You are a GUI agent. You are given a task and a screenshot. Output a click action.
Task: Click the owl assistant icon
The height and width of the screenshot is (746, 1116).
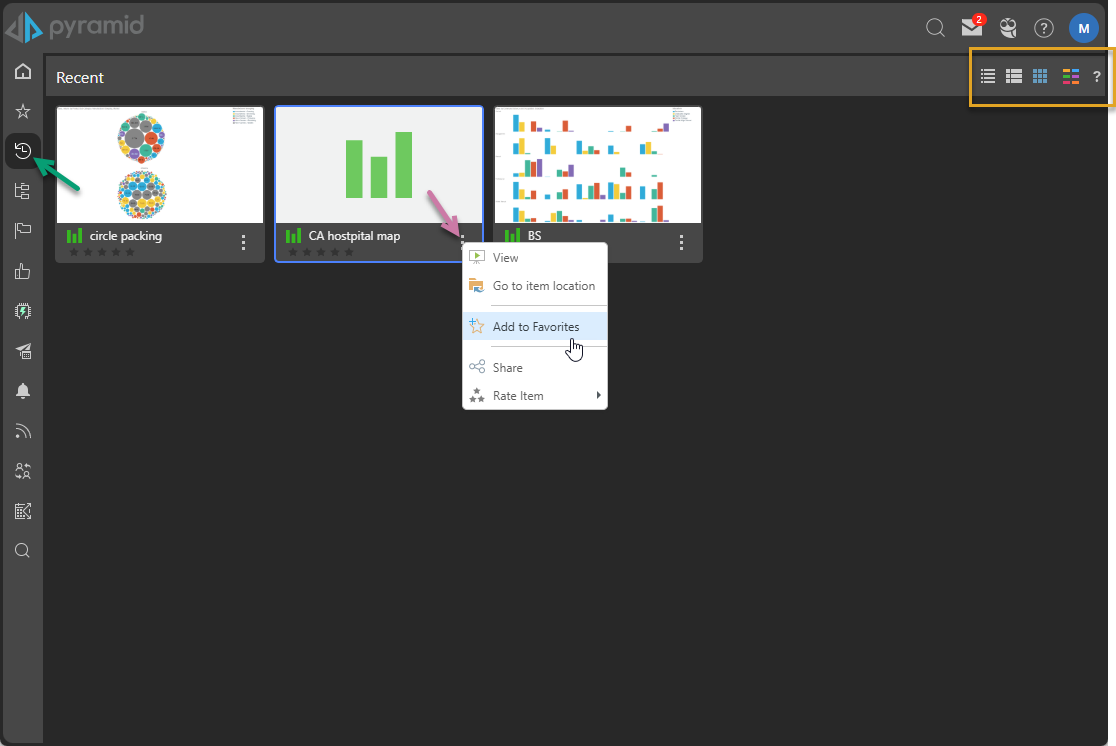[1008, 28]
